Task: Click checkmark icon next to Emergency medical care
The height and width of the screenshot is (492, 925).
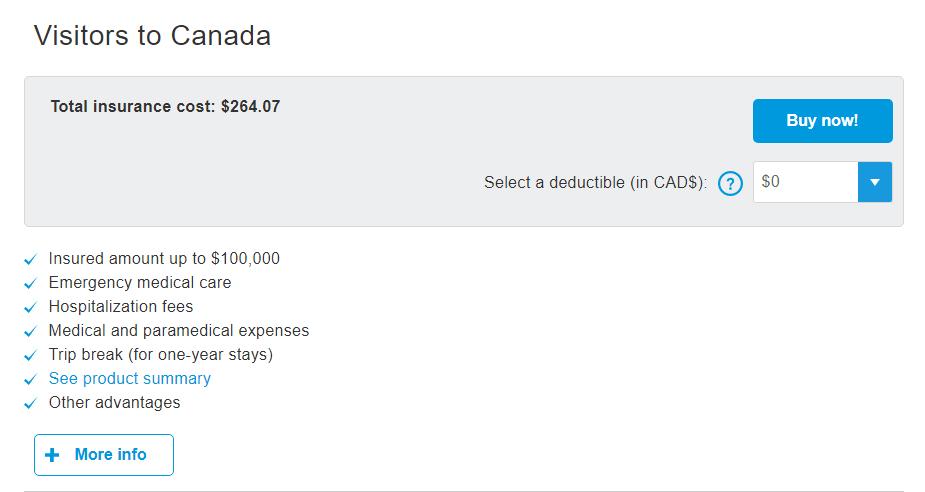Action: (x=31, y=284)
